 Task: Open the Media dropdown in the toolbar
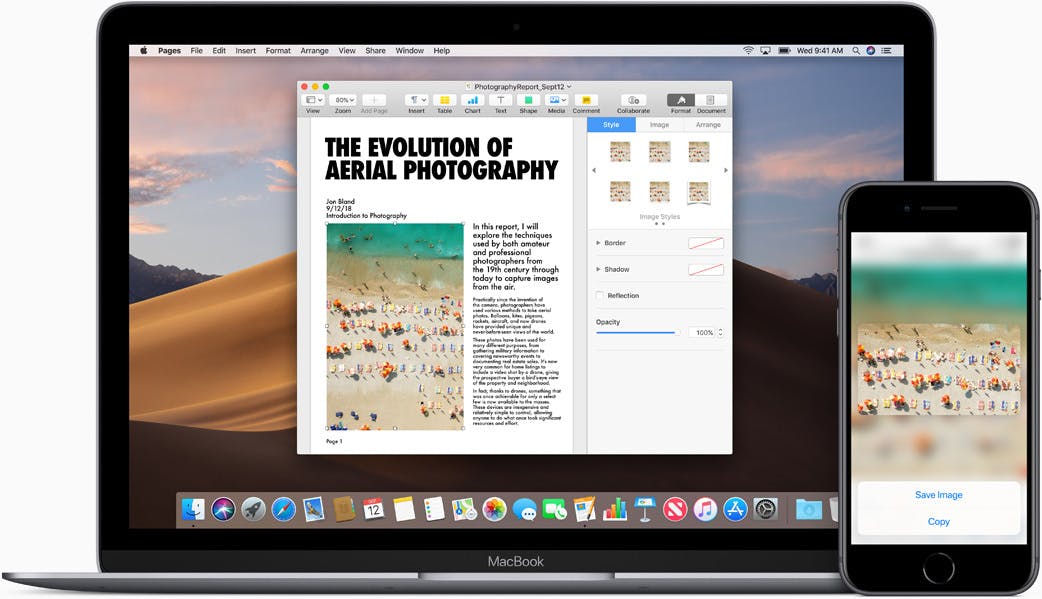click(556, 100)
